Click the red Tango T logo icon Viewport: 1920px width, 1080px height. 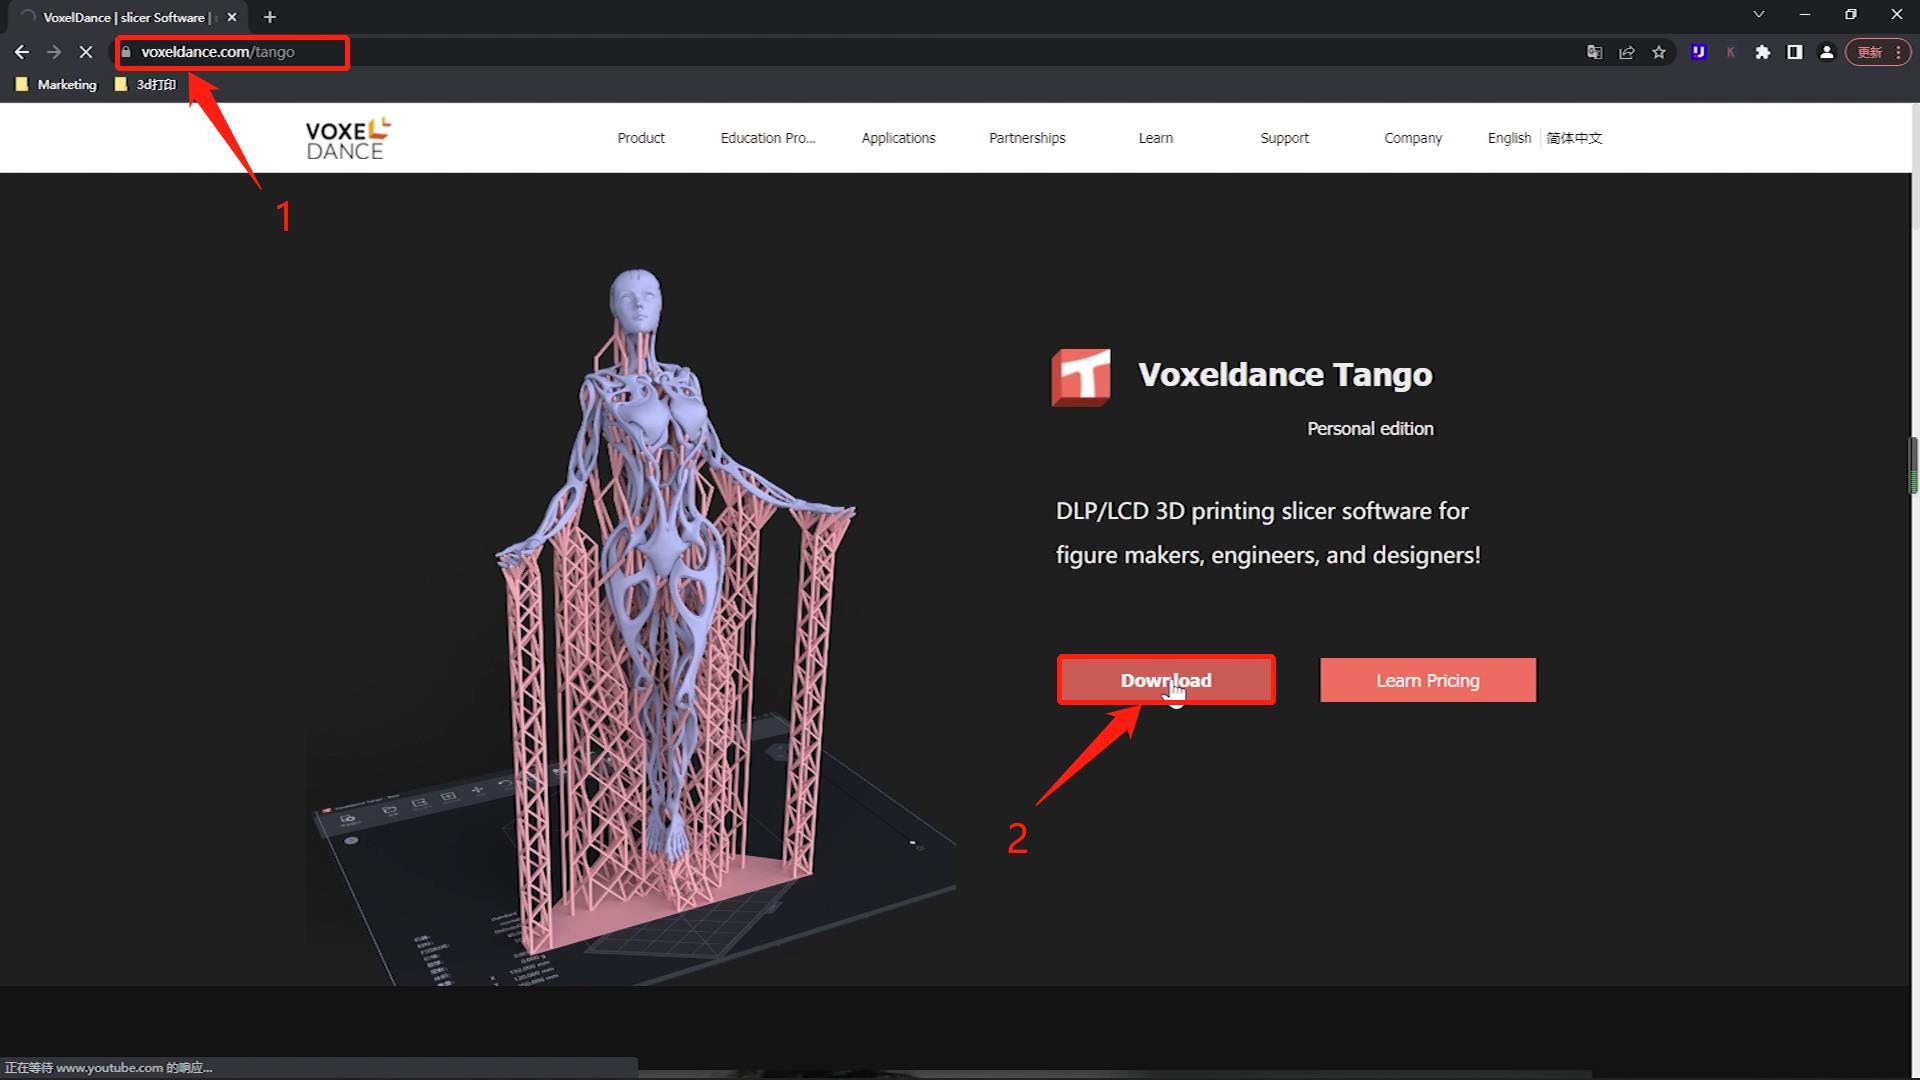click(1081, 377)
